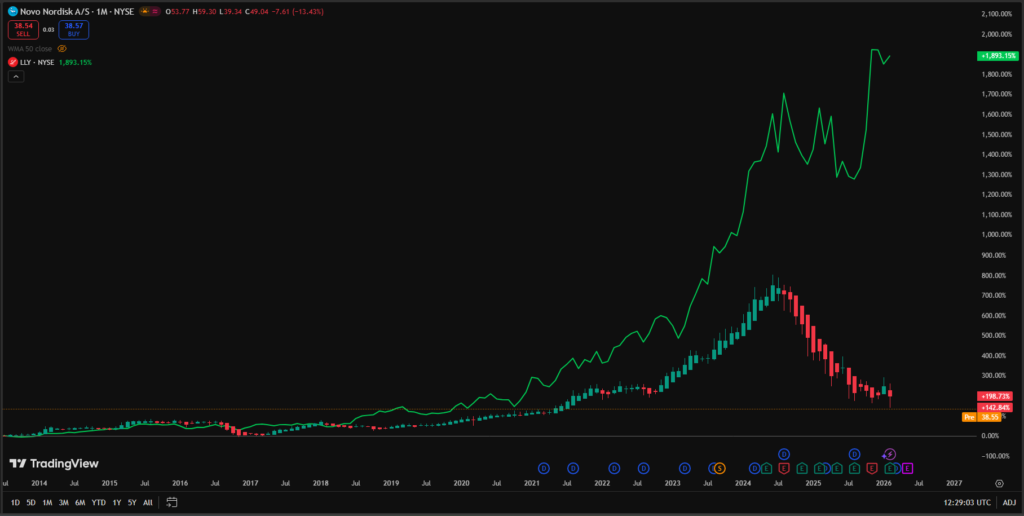Click the magenta E upcoming earnings marker
The height and width of the screenshot is (516, 1024).
click(907, 468)
